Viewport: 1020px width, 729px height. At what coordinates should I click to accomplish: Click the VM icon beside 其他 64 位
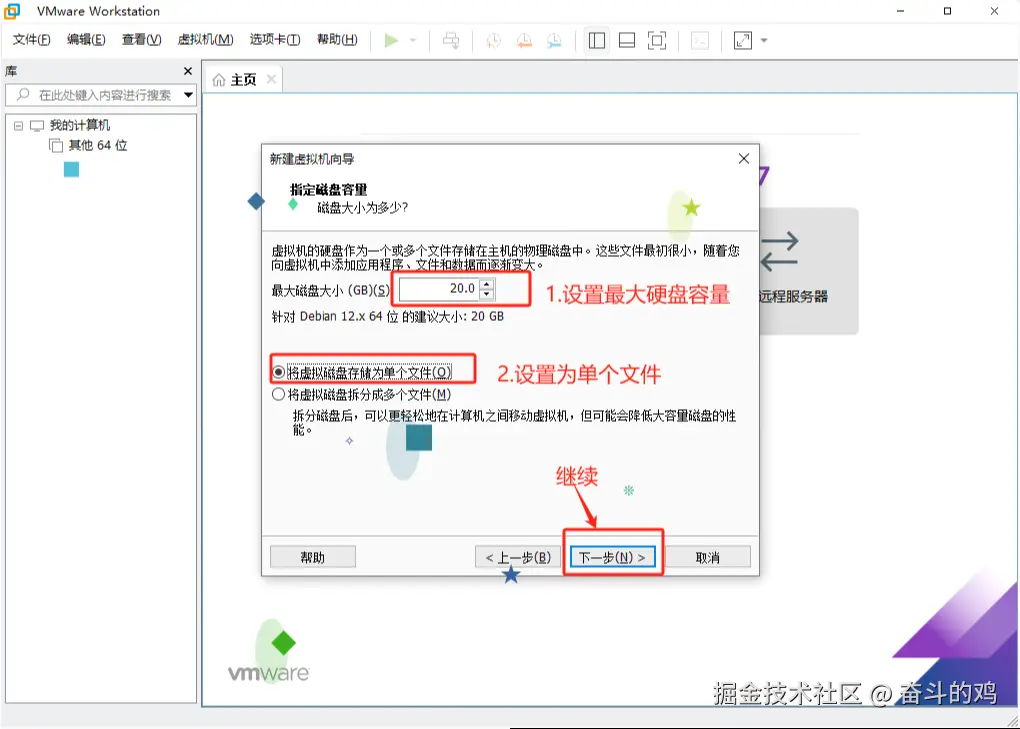pos(56,146)
